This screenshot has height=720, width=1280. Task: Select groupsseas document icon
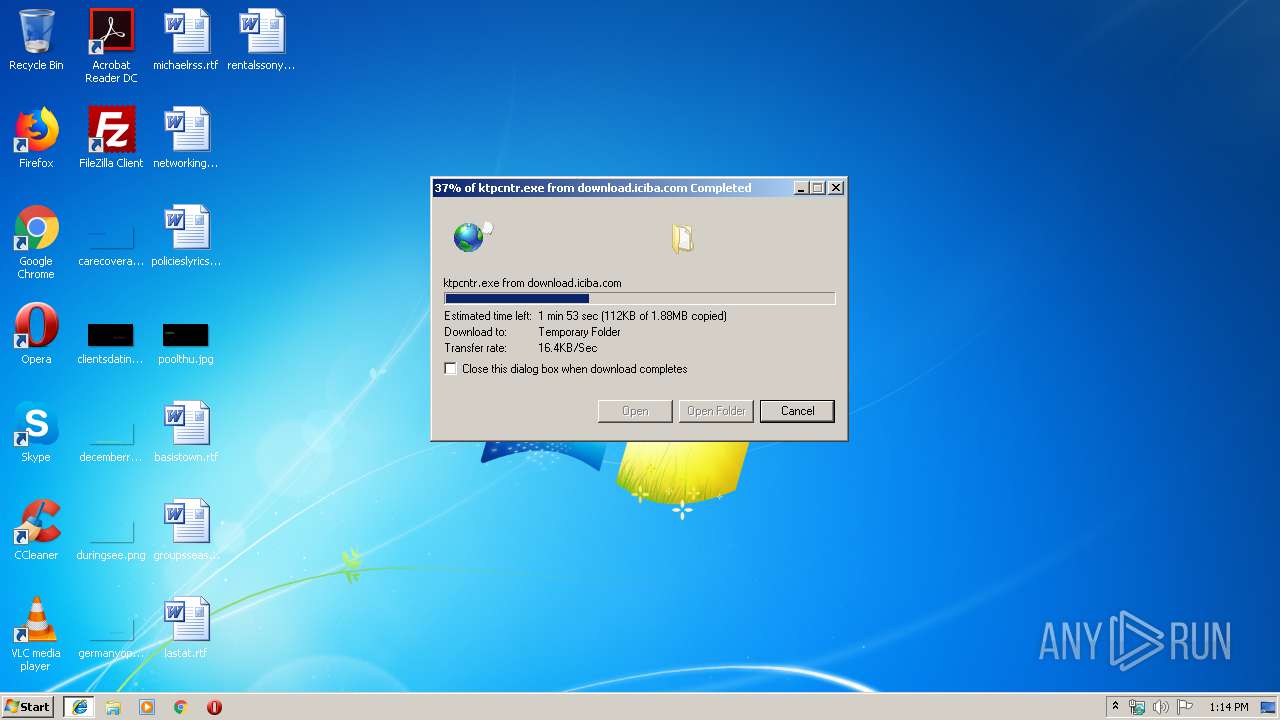pyautogui.click(x=186, y=530)
